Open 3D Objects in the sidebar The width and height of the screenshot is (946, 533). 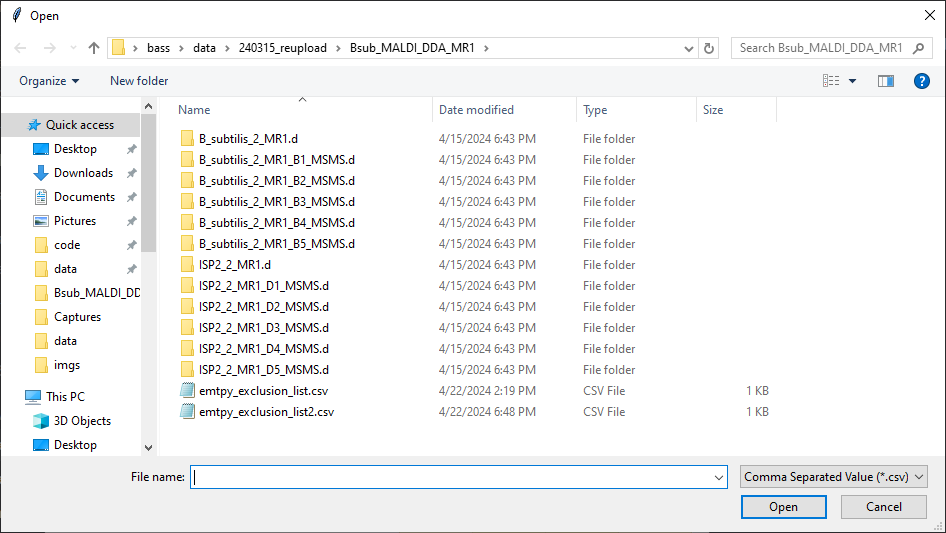[x=82, y=421]
